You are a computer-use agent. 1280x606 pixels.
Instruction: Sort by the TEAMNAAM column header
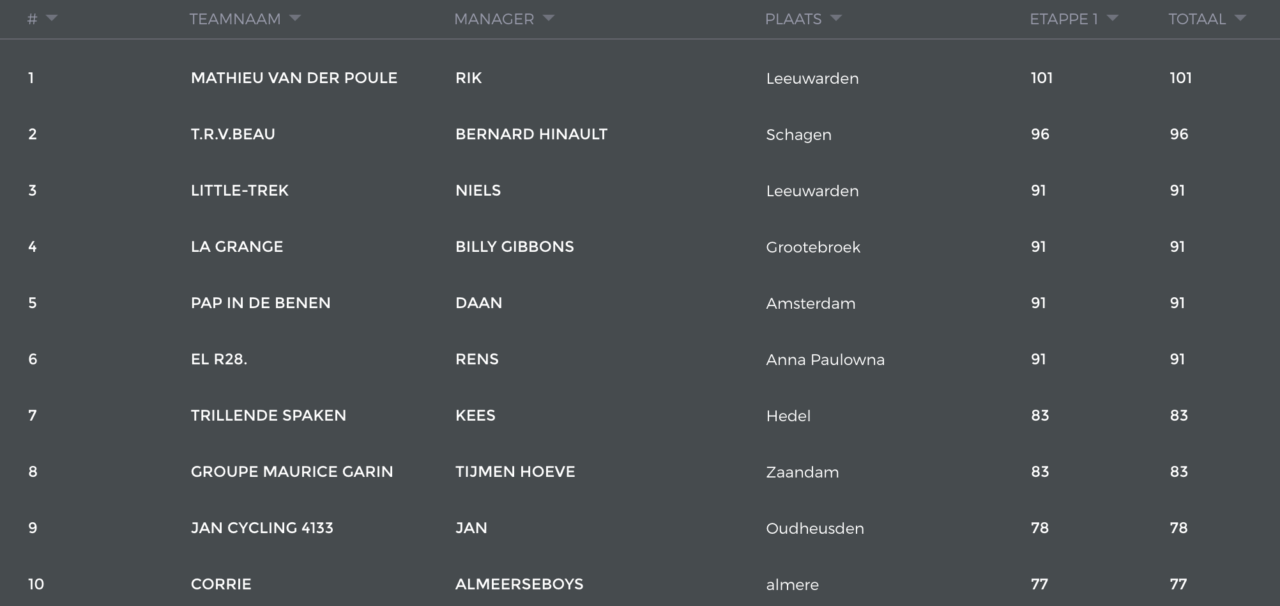[236, 19]
